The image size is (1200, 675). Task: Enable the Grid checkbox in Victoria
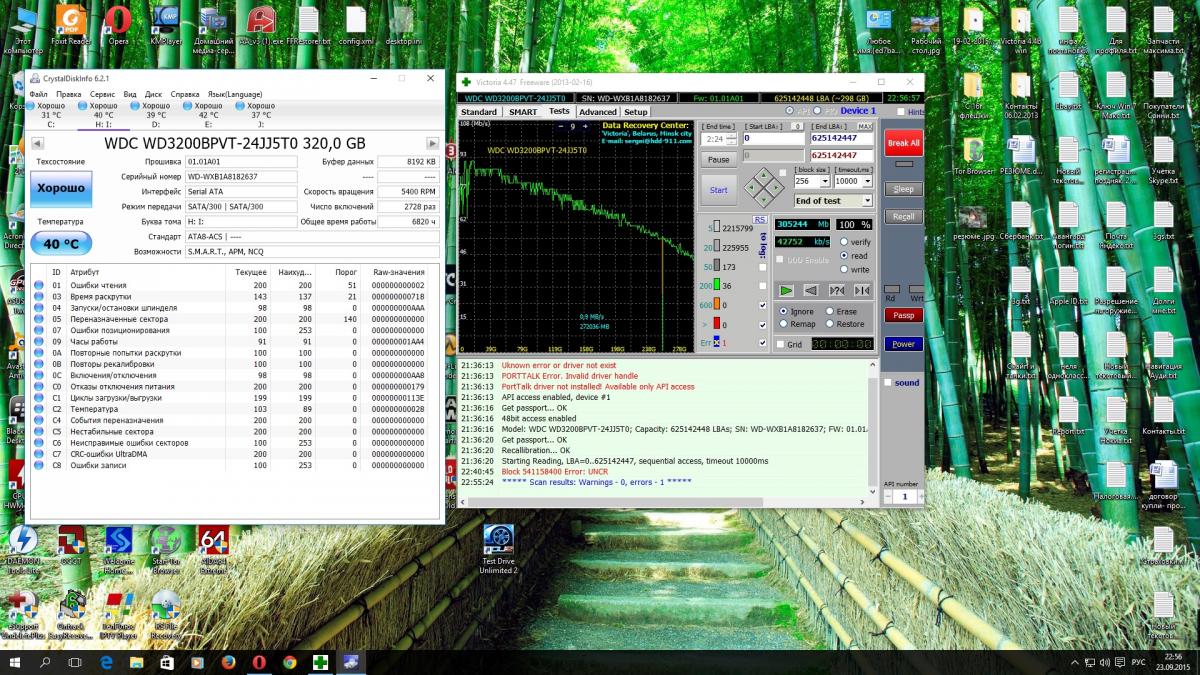tap(781, 344)
